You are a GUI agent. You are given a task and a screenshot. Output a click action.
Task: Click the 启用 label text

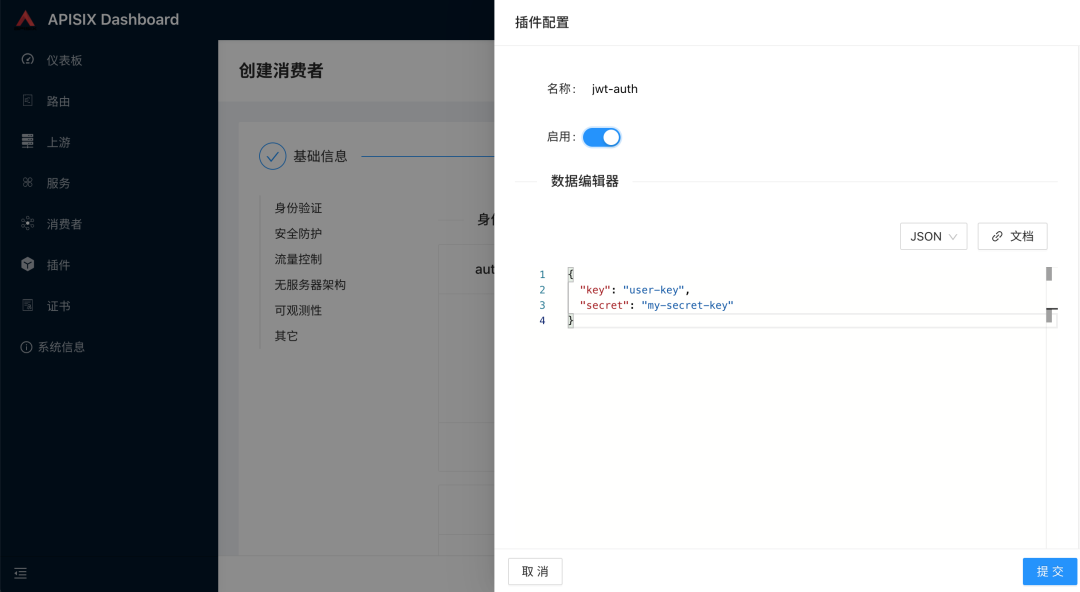pos(560,136)
